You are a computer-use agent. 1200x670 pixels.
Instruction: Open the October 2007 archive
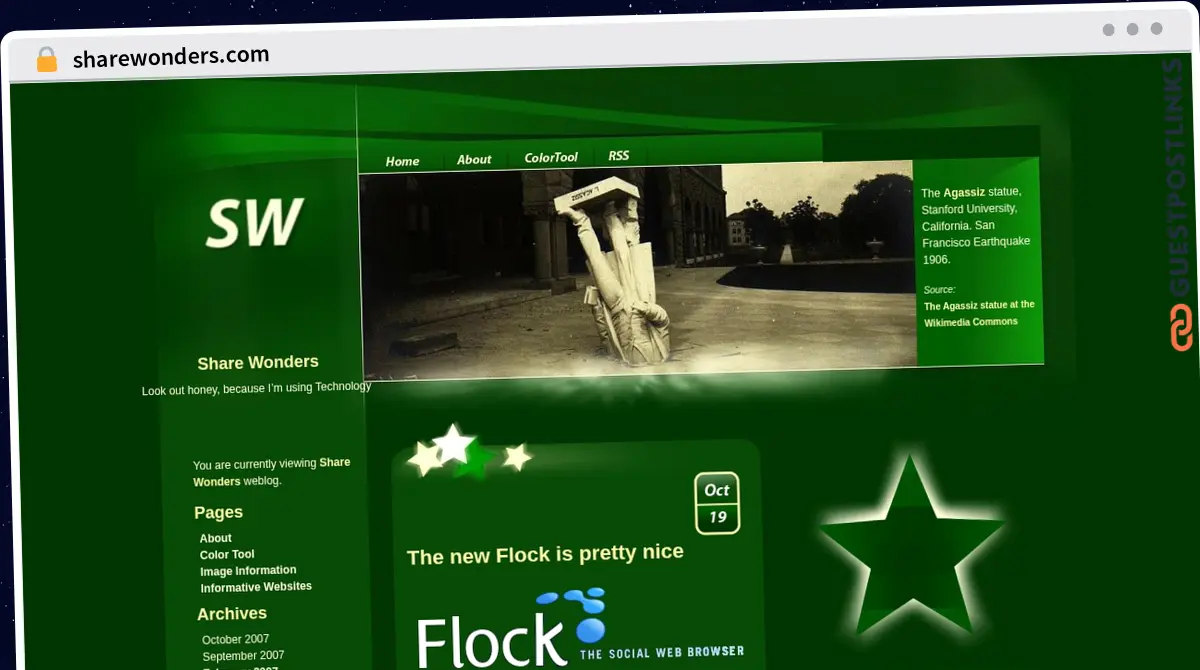coord(235,639)
